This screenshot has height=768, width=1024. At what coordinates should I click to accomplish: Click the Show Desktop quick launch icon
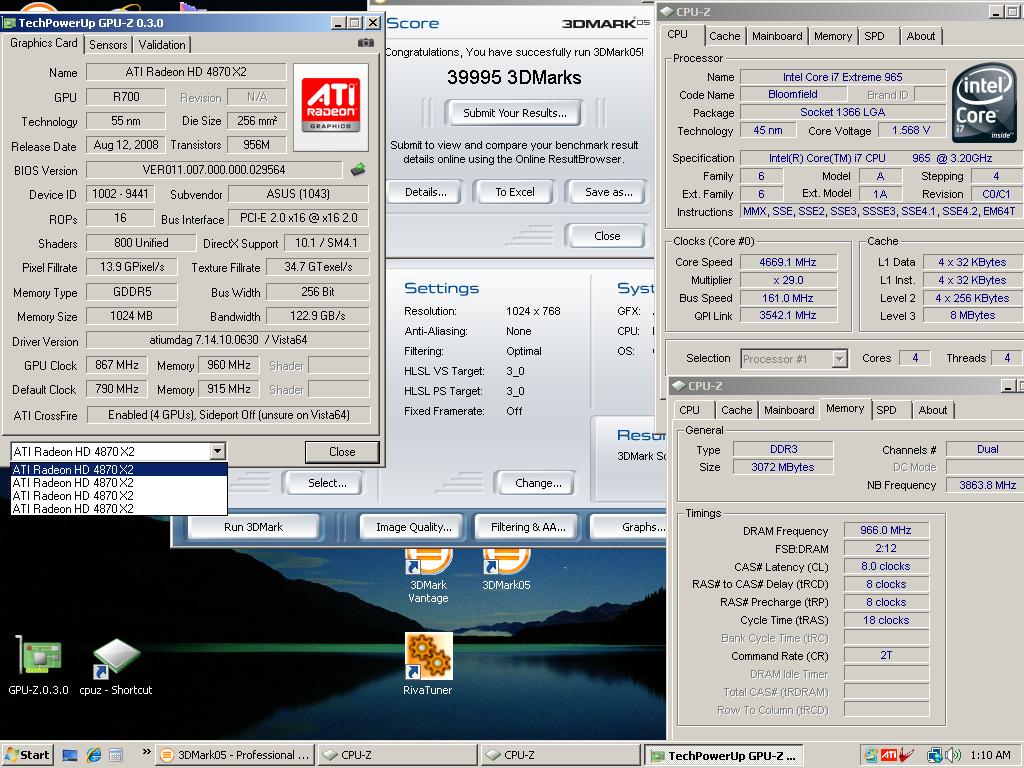tap(70, 755)
